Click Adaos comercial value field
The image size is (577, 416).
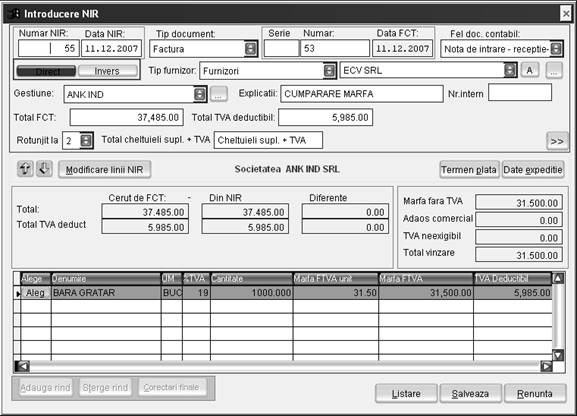point(519,220)
